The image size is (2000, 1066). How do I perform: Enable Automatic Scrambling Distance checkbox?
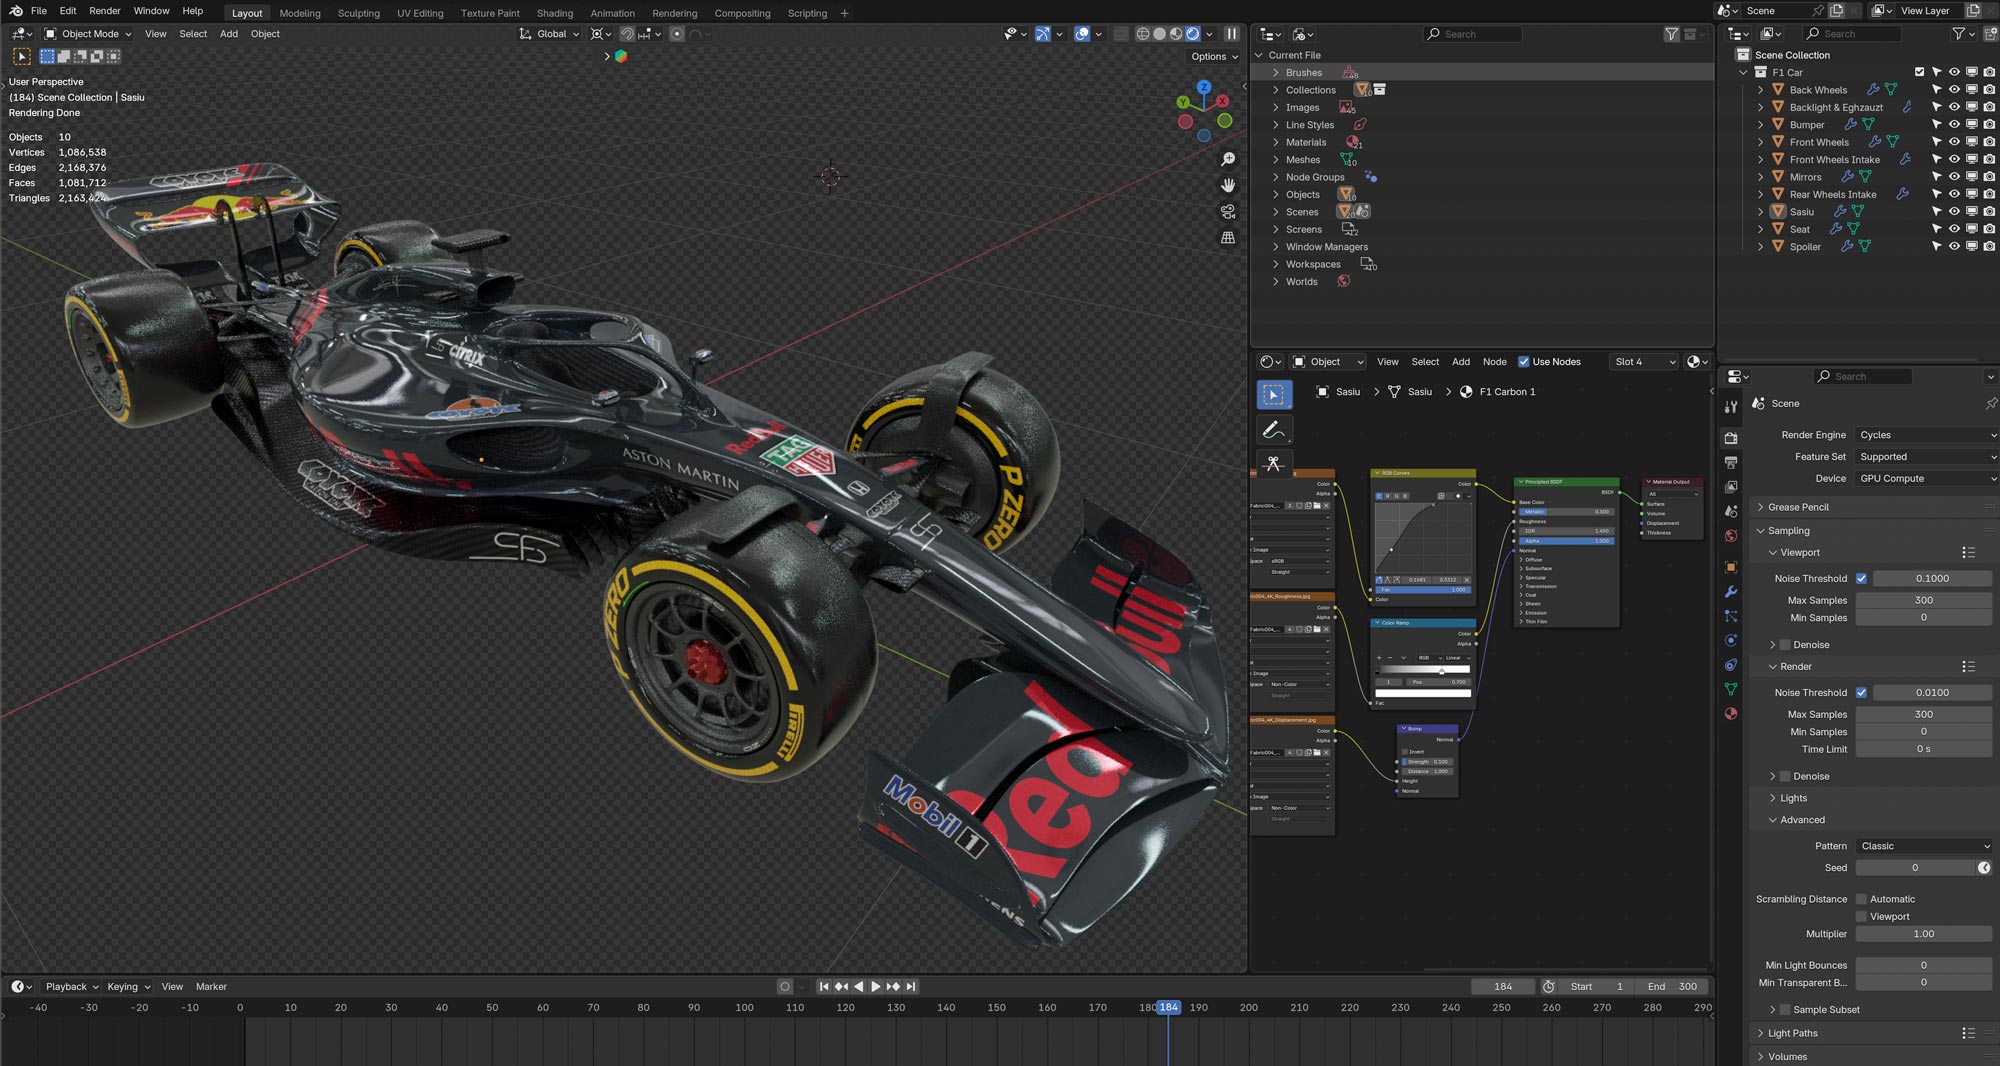click(x=1861, y=899)
